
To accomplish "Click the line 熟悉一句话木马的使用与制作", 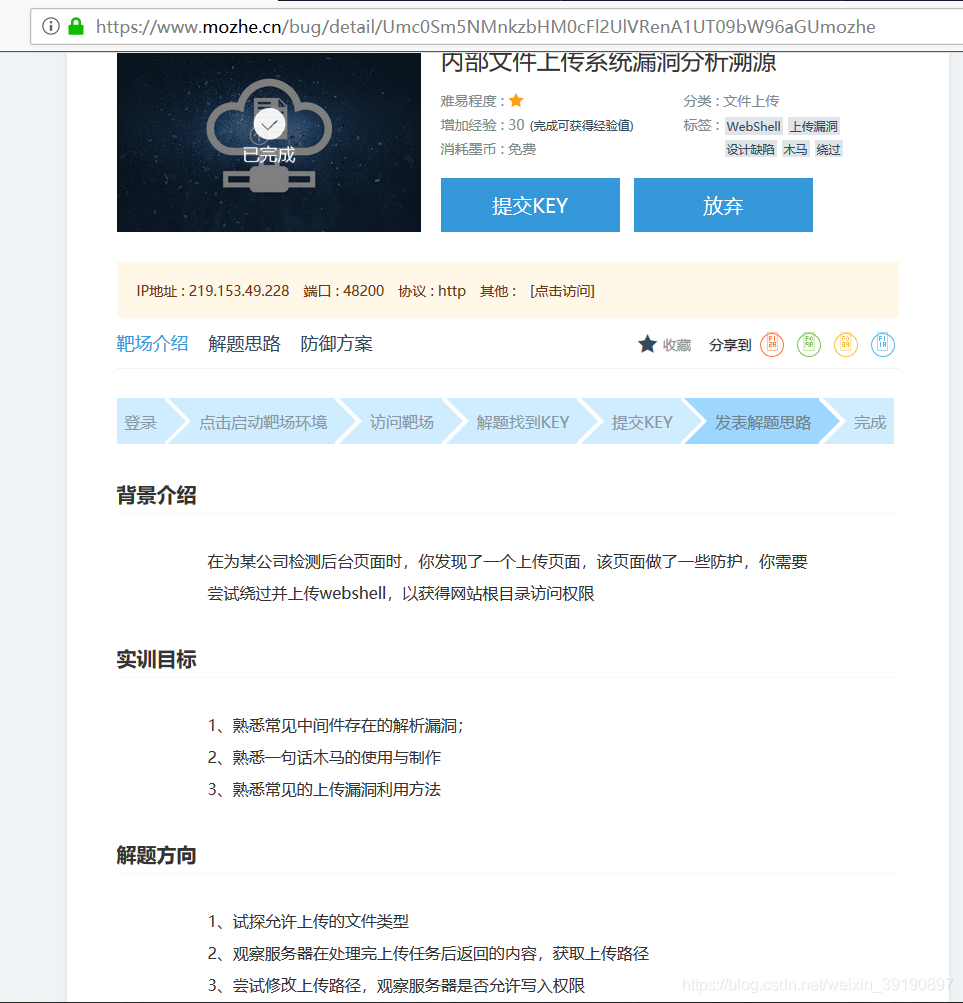I will [337, 757].
